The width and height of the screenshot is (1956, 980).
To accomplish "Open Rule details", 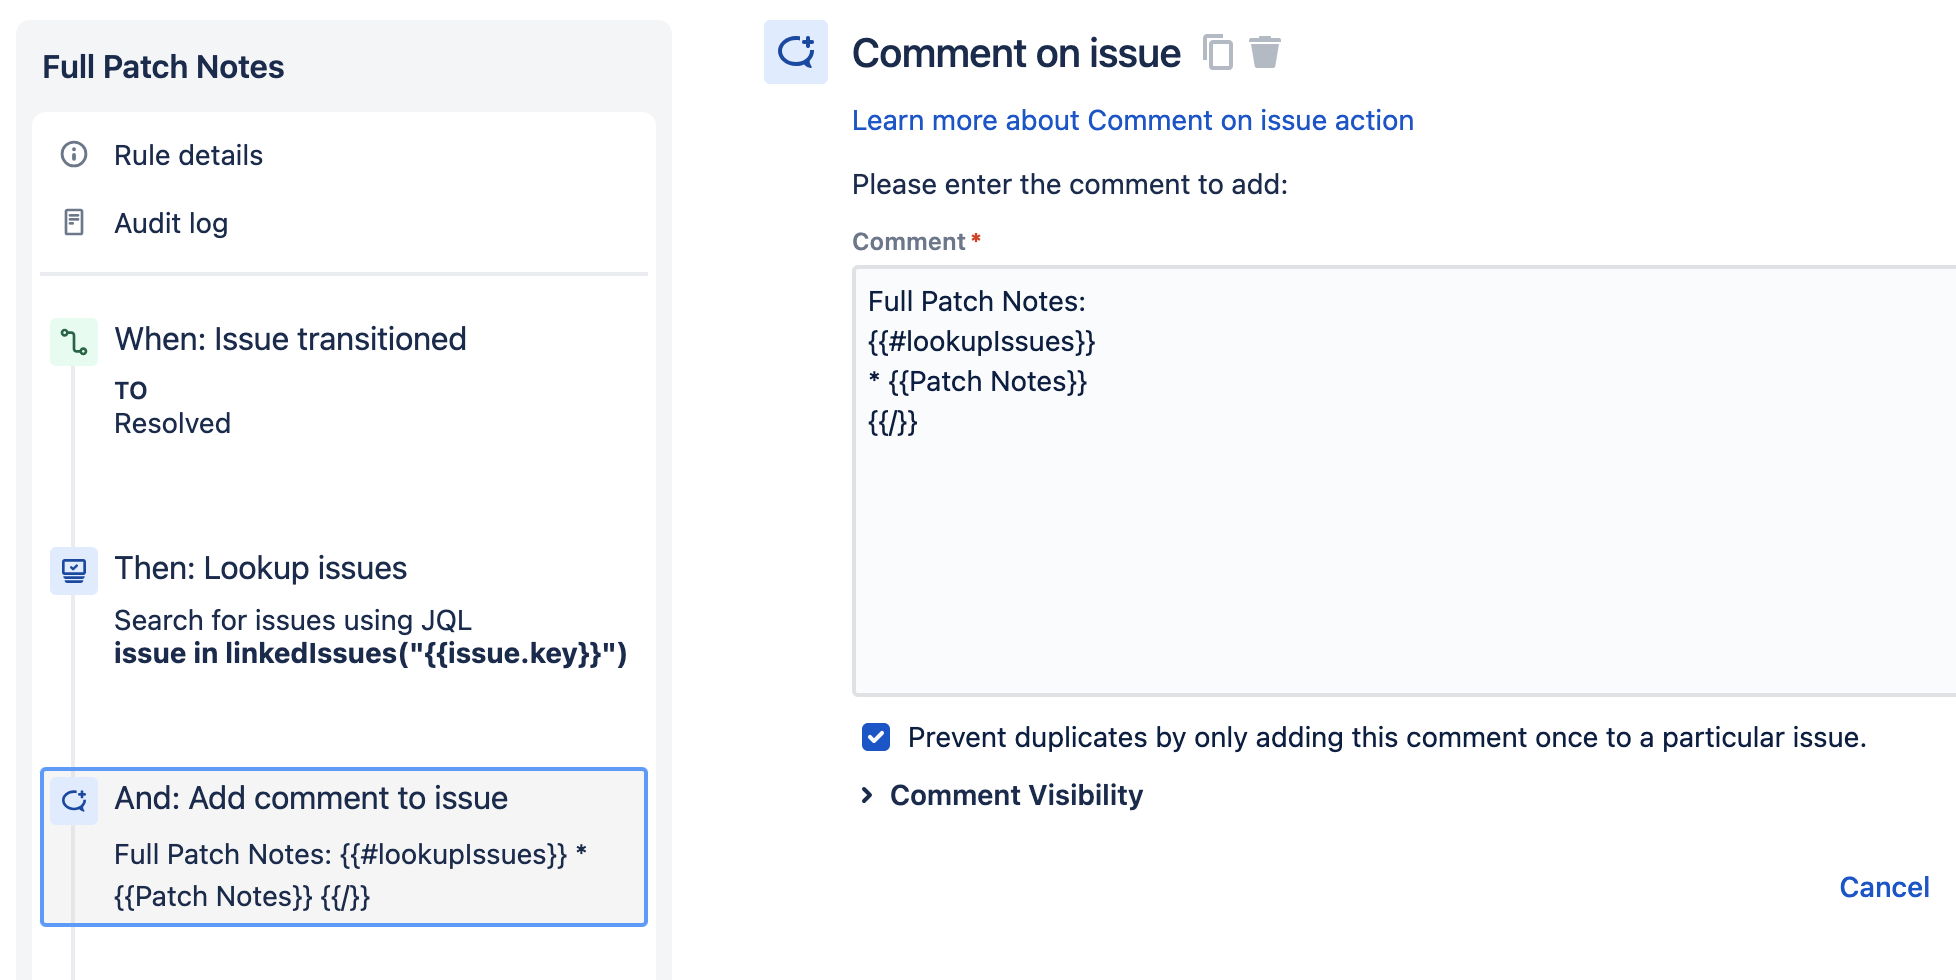I will (x=188, y=155).
